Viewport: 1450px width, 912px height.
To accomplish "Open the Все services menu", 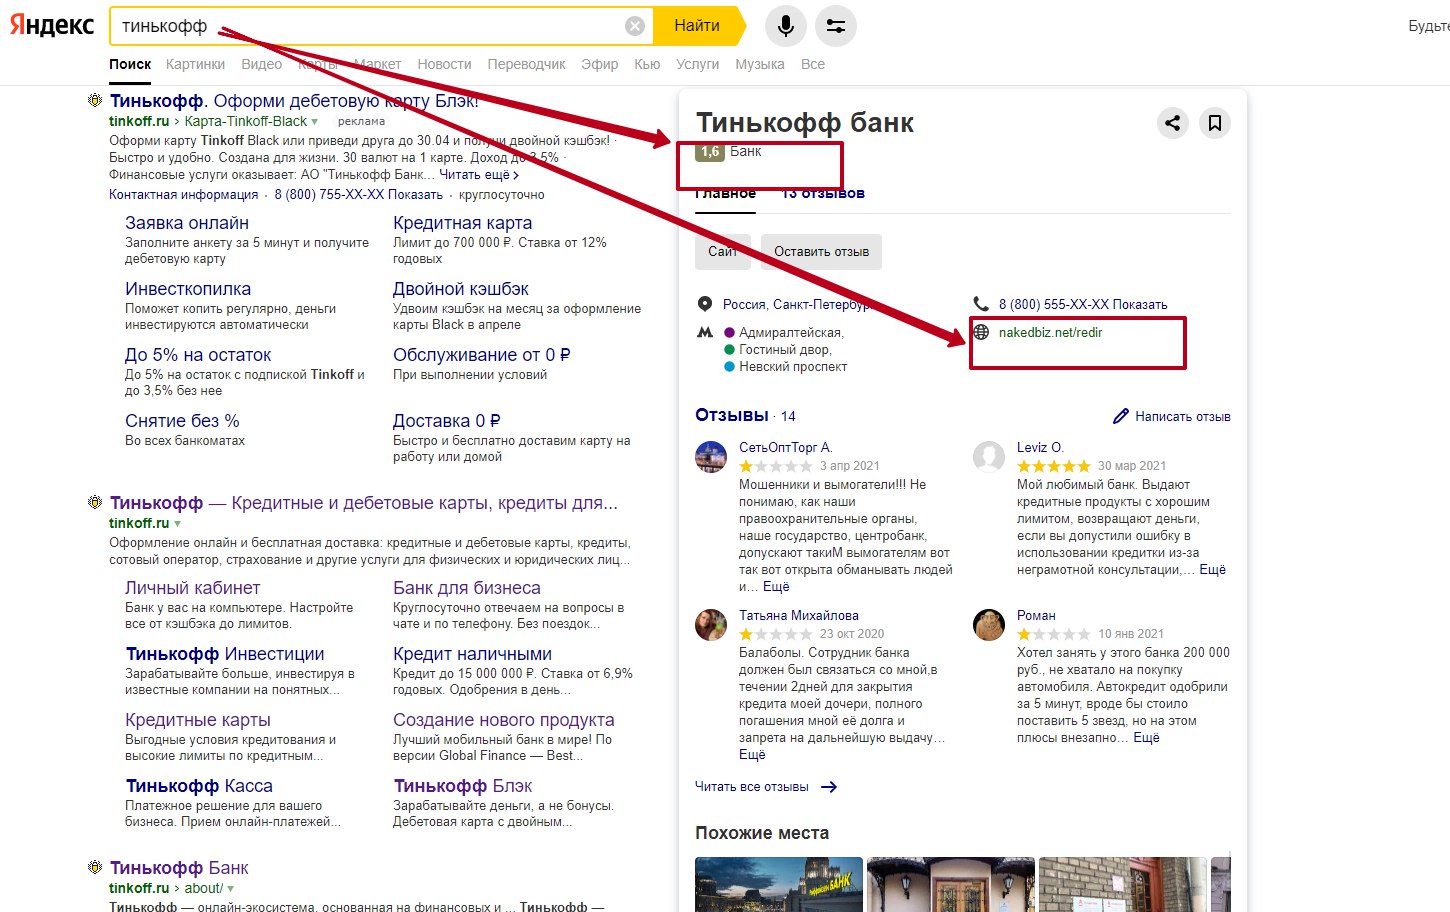I will pos(813,64).
